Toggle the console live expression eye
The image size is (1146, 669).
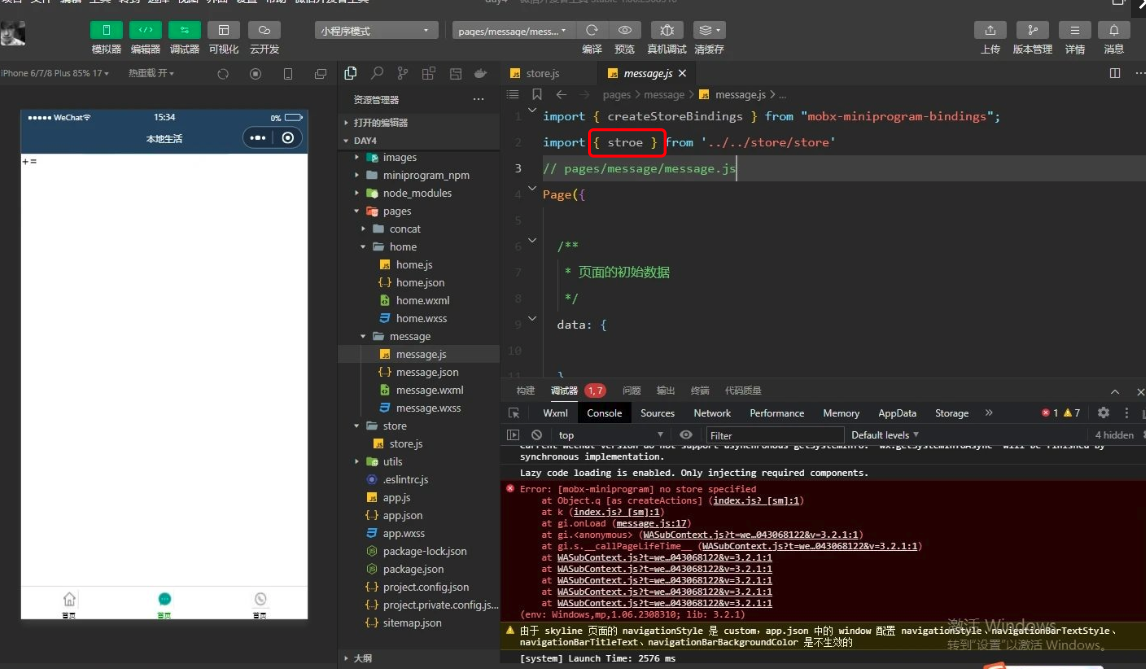pos(686,434)
